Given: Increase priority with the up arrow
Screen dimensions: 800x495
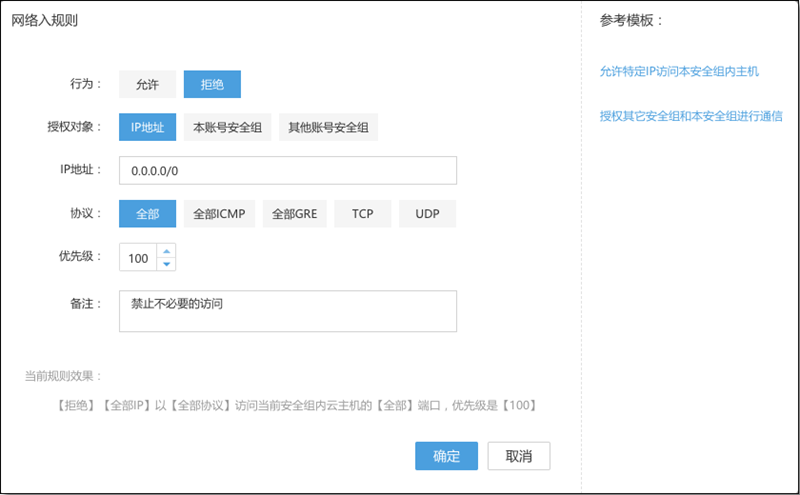Looking at the screenshot, I should pos(166,251).
